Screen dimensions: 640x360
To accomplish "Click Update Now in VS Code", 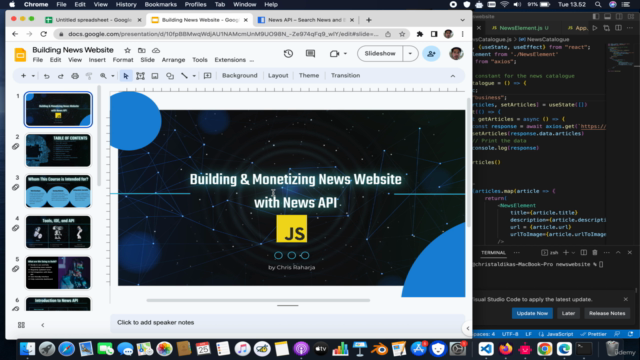I will point(532,313).
